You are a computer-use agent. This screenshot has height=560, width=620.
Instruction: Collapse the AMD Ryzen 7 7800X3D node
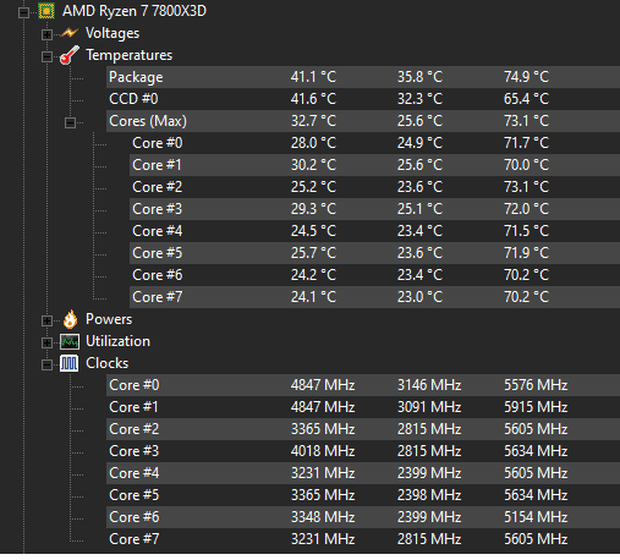(24, 13)
